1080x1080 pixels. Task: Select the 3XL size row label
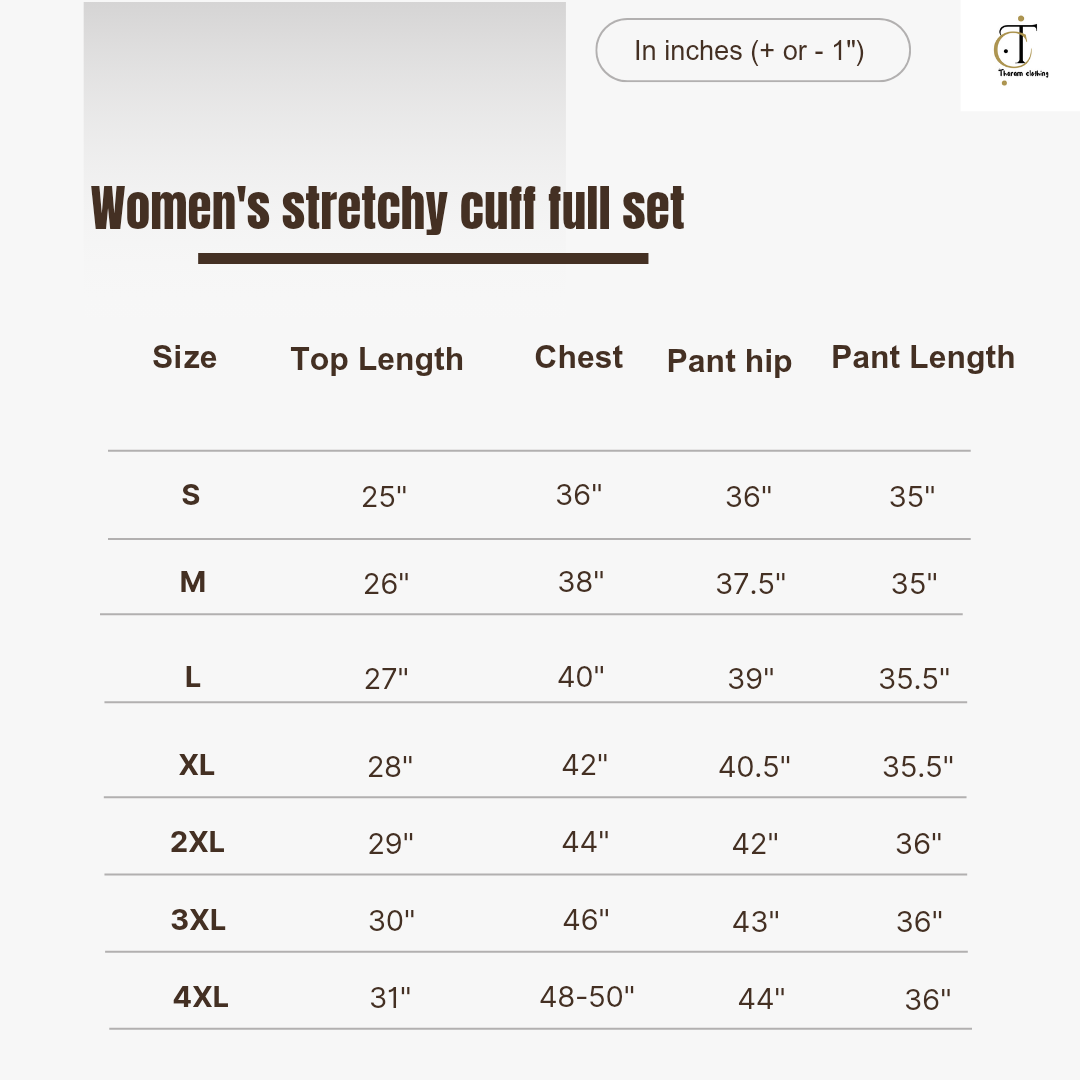(198, 919)
